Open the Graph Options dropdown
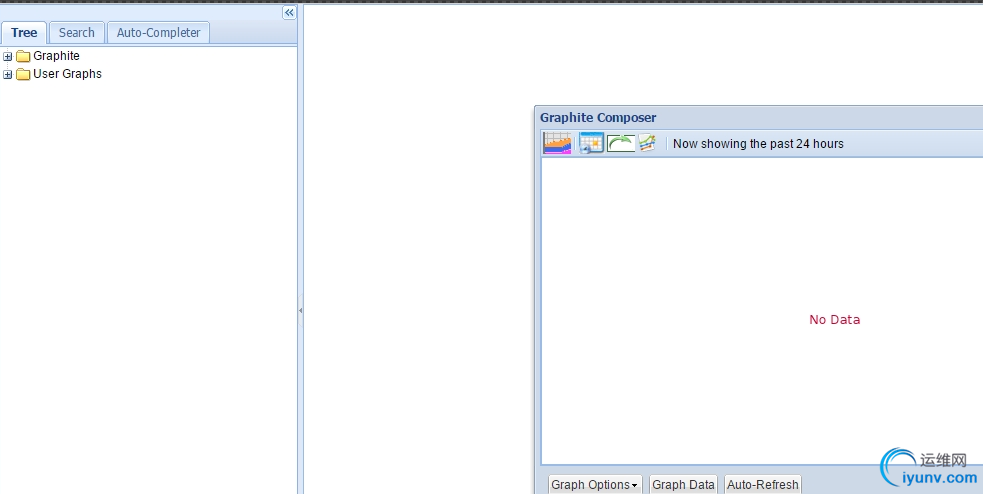 click(596, 485)
